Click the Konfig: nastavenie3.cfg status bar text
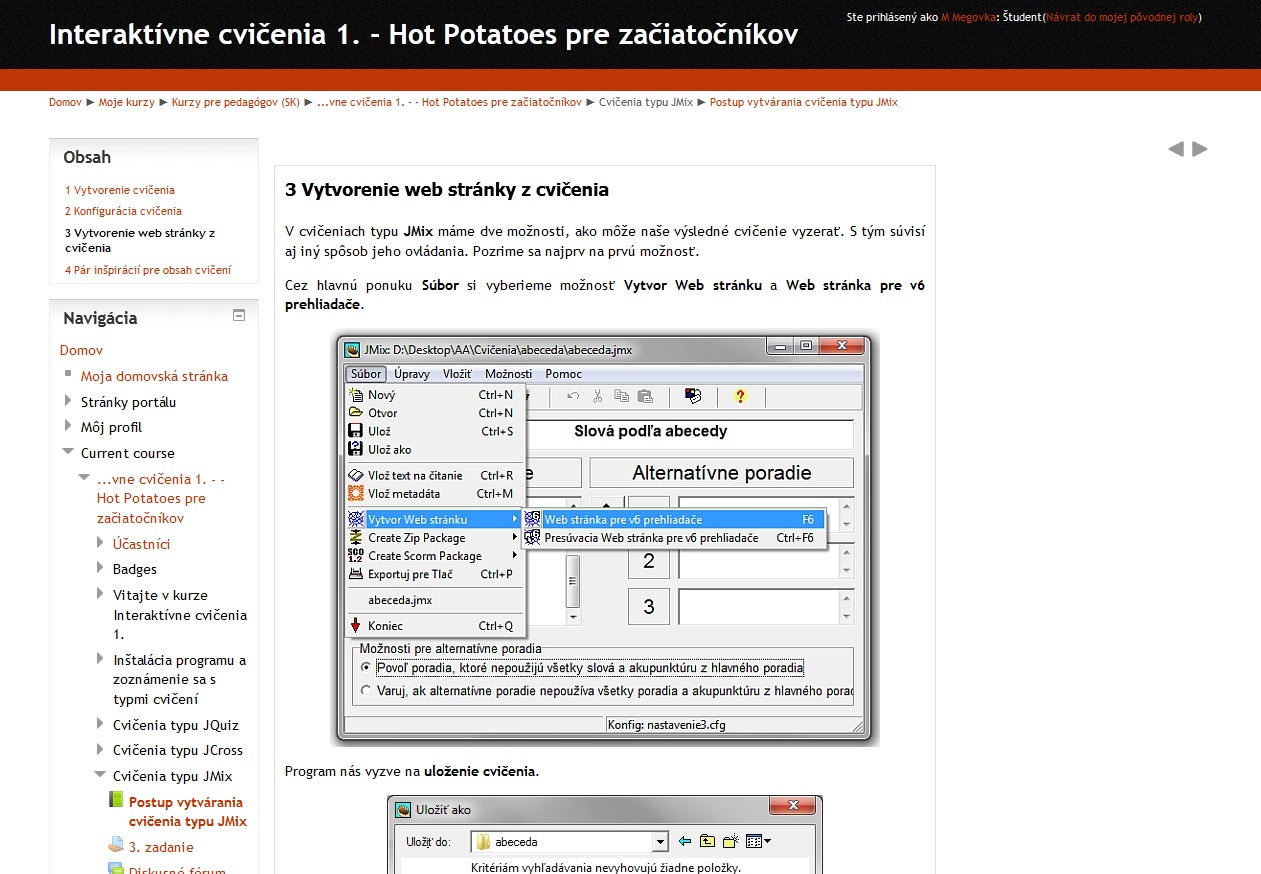The image size is (1261, 874). click(x=666, y=725)
